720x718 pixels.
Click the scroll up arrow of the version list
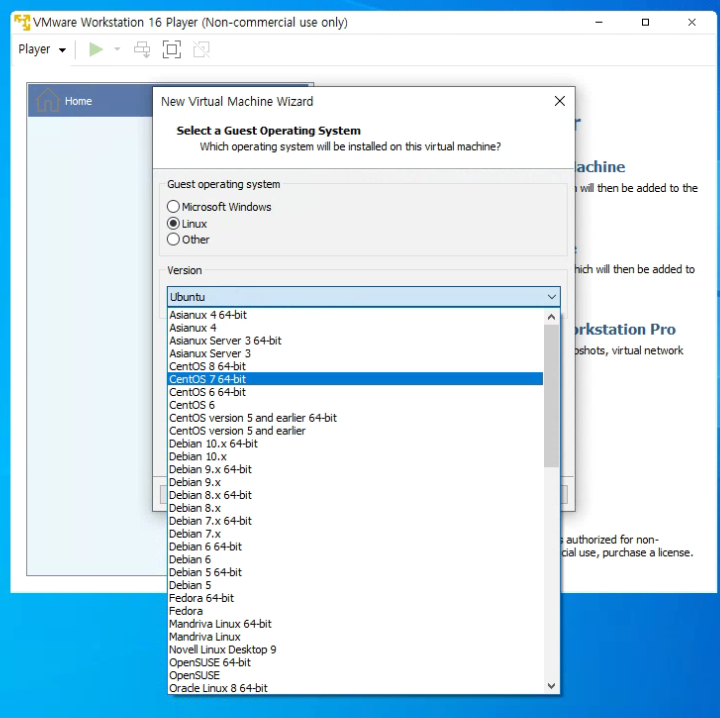click(551, 317)
